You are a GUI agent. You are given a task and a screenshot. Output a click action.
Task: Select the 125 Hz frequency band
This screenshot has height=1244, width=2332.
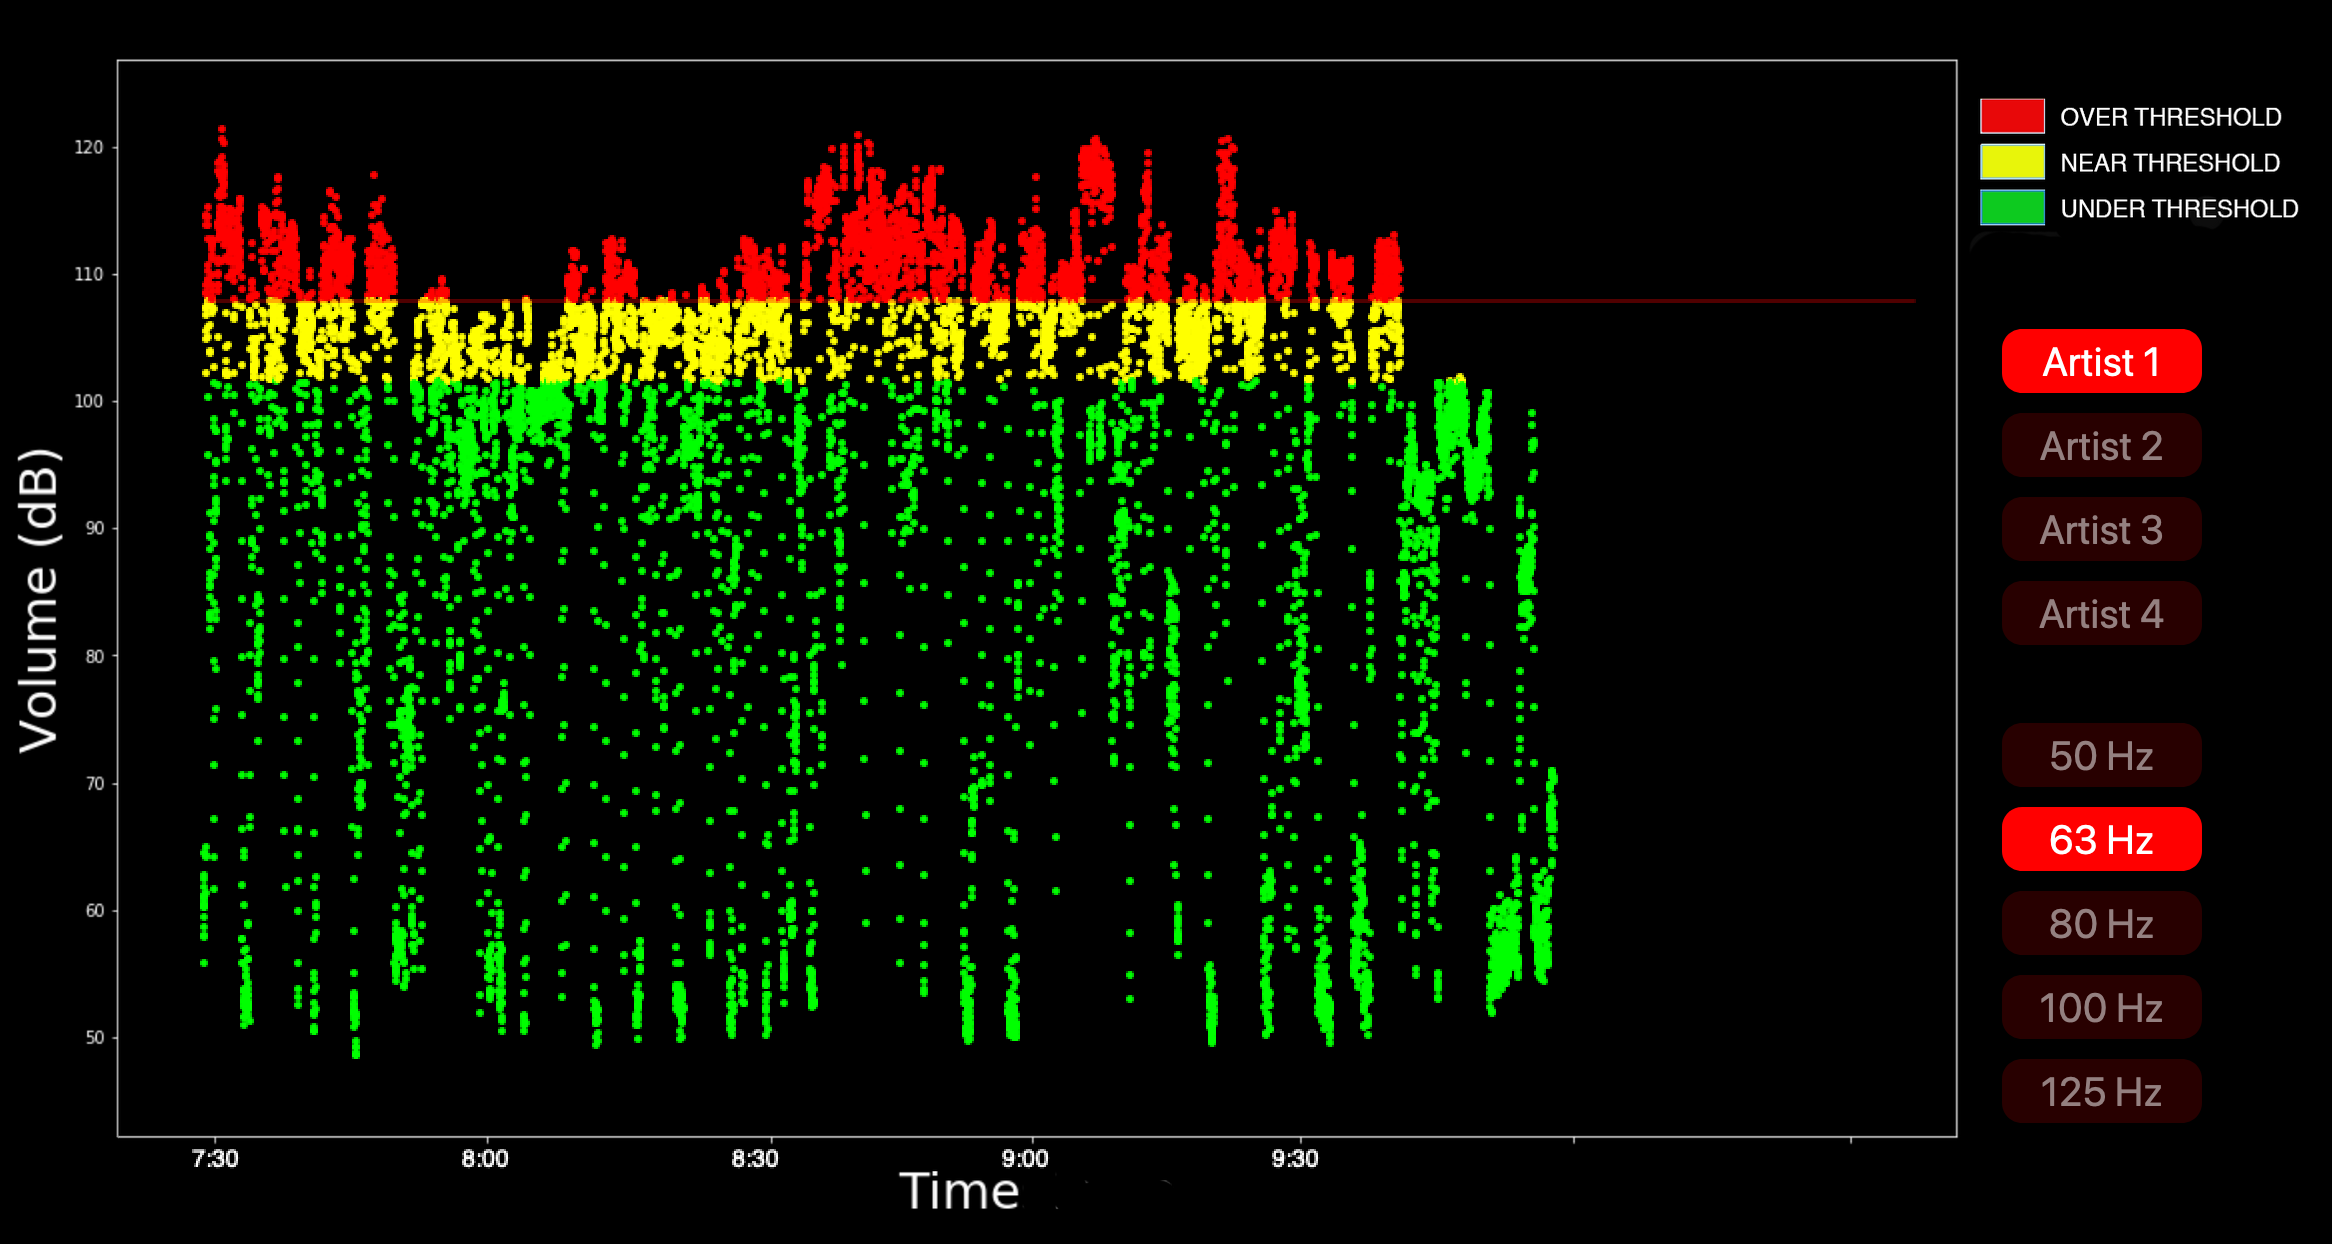tap(2101, 1092)
